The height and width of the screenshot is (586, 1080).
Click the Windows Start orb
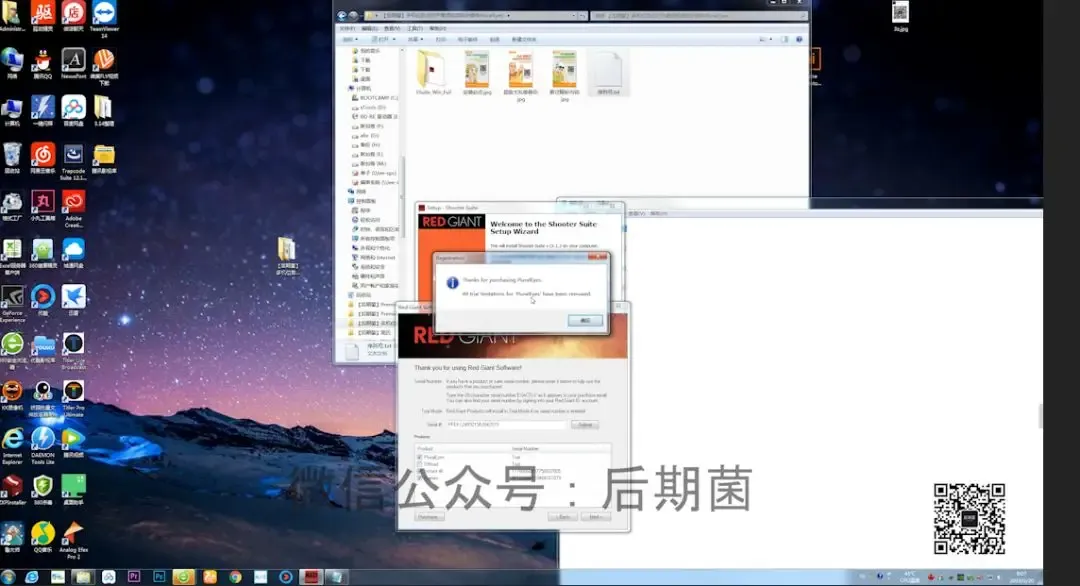click(8, 577)
